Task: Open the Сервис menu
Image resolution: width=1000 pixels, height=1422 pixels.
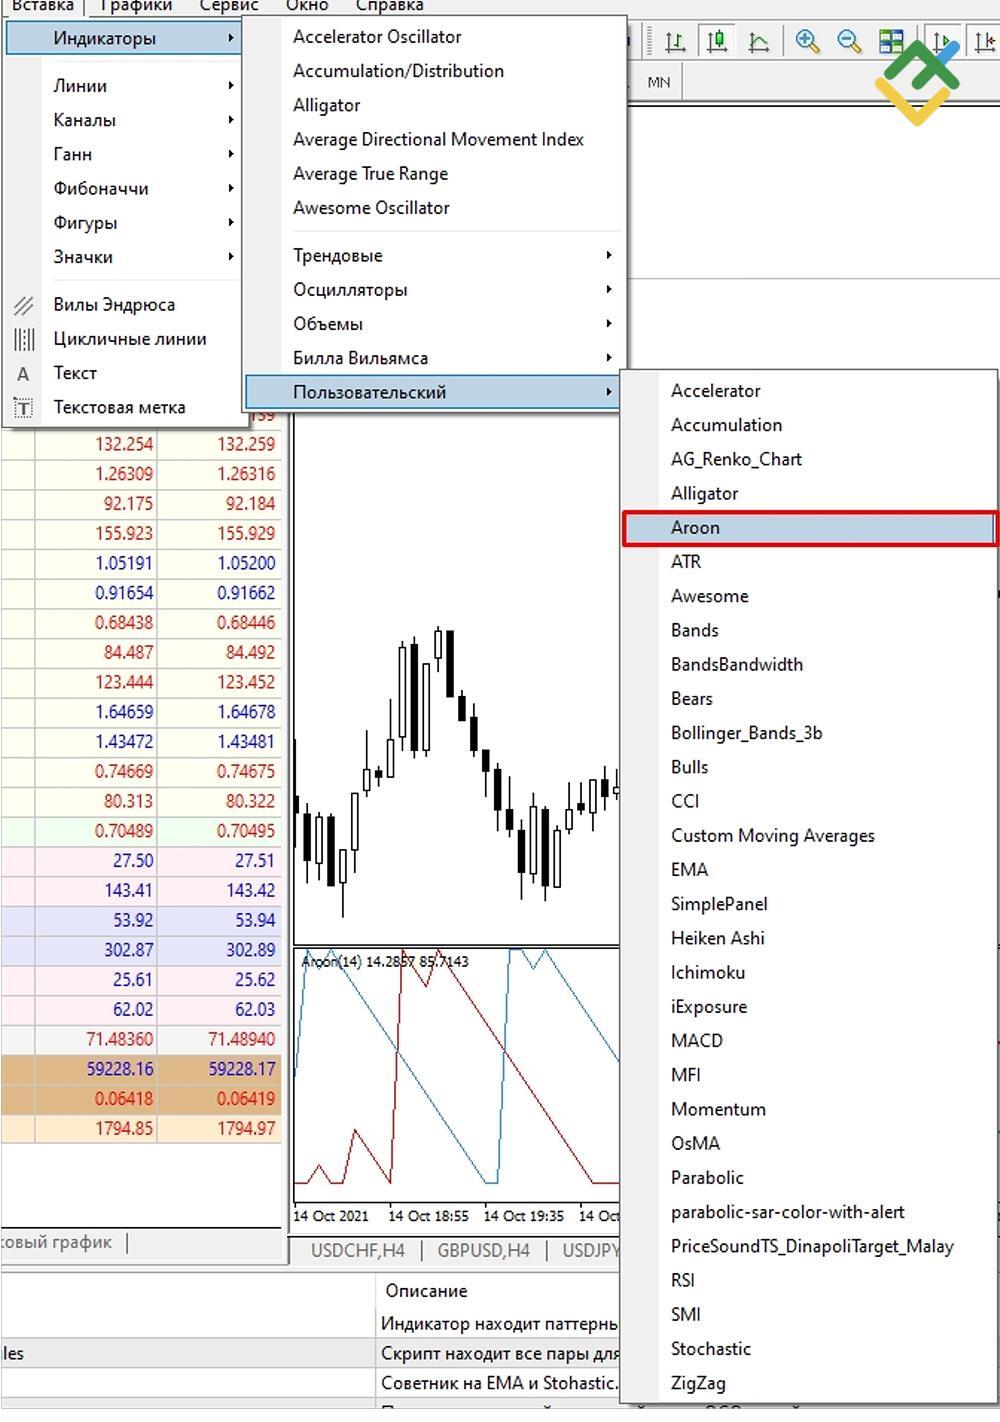Action: (x=229, y=6)
